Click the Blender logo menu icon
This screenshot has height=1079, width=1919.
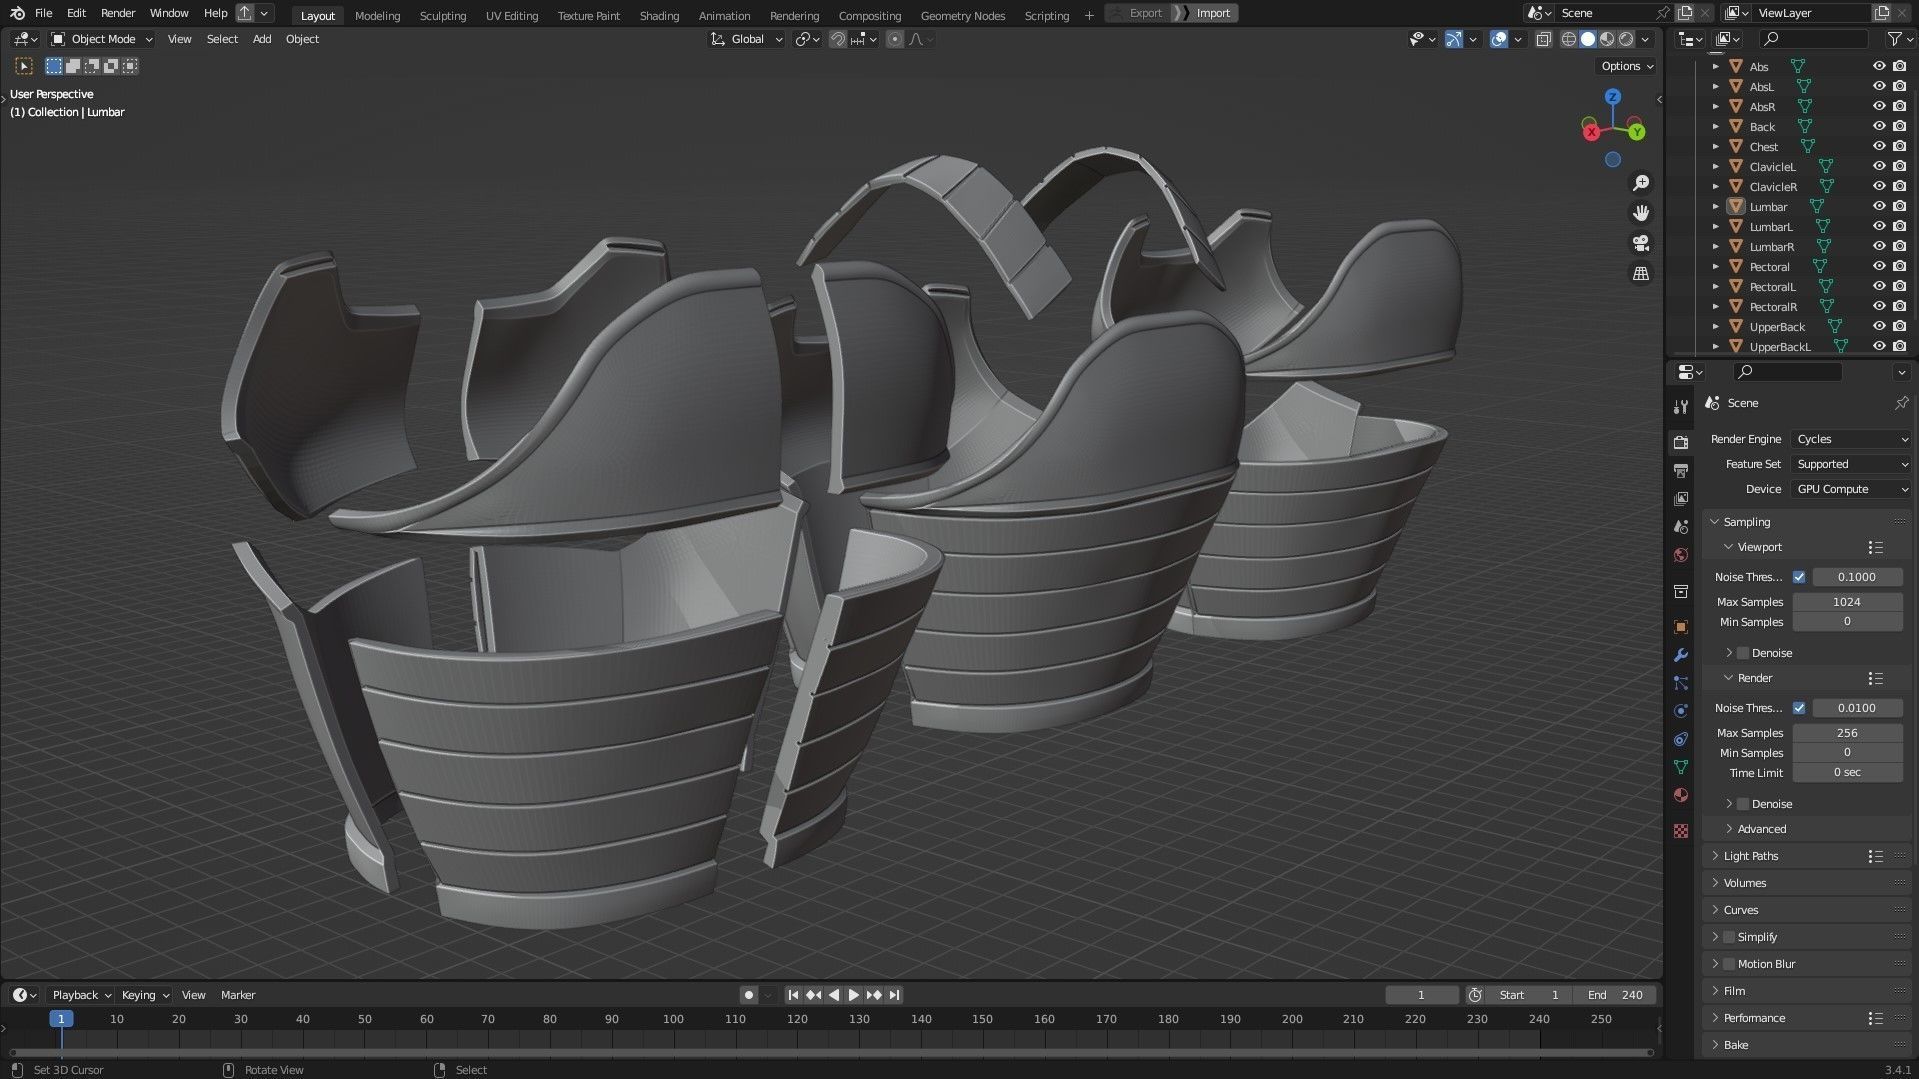[x=17, y=13]
